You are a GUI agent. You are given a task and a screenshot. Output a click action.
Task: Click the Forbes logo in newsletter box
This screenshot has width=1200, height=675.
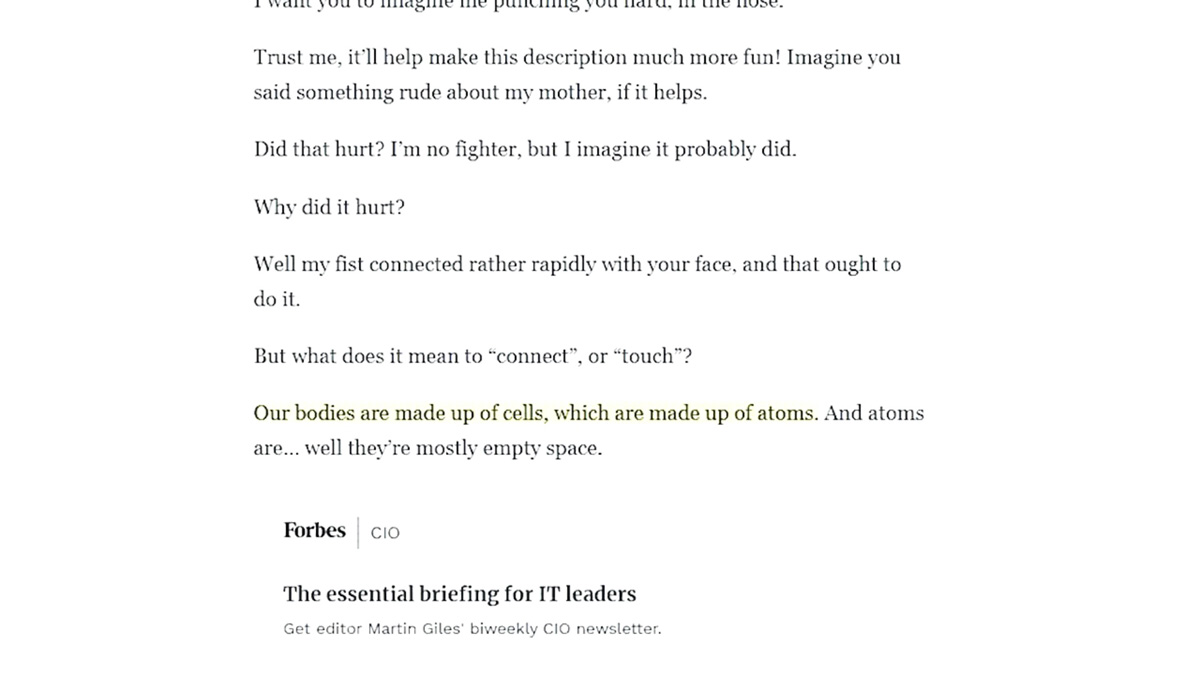click(314, 531)
